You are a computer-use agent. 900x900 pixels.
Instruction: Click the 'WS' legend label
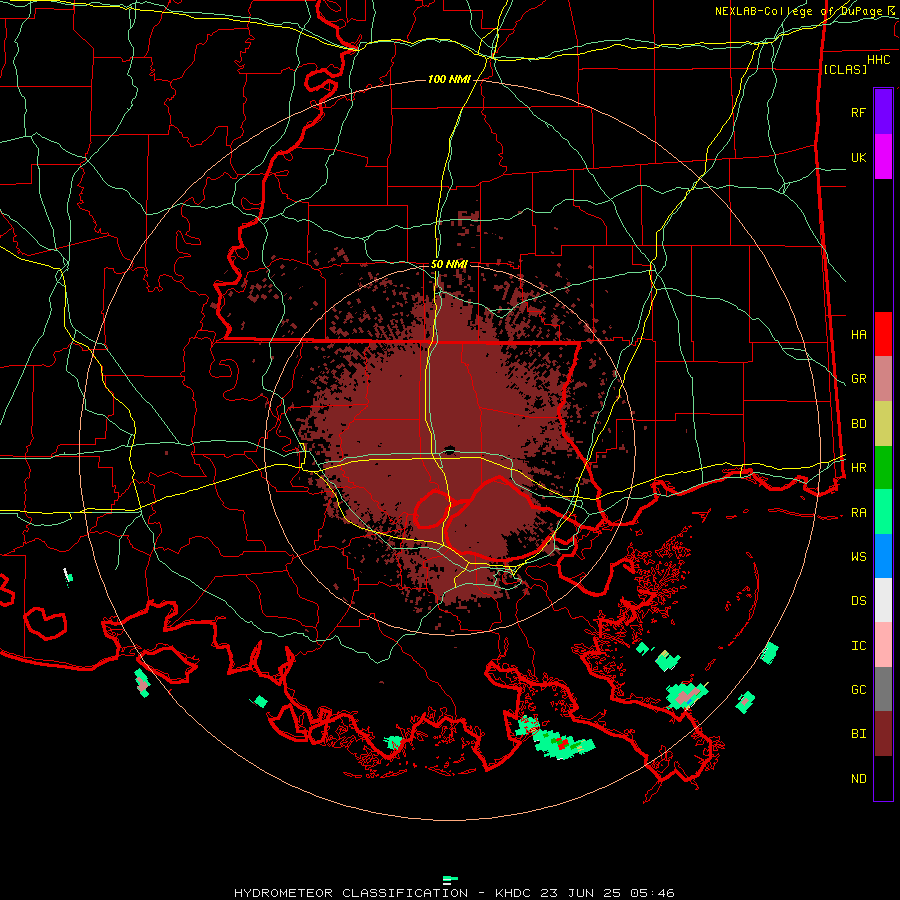[x=858, y=556]
